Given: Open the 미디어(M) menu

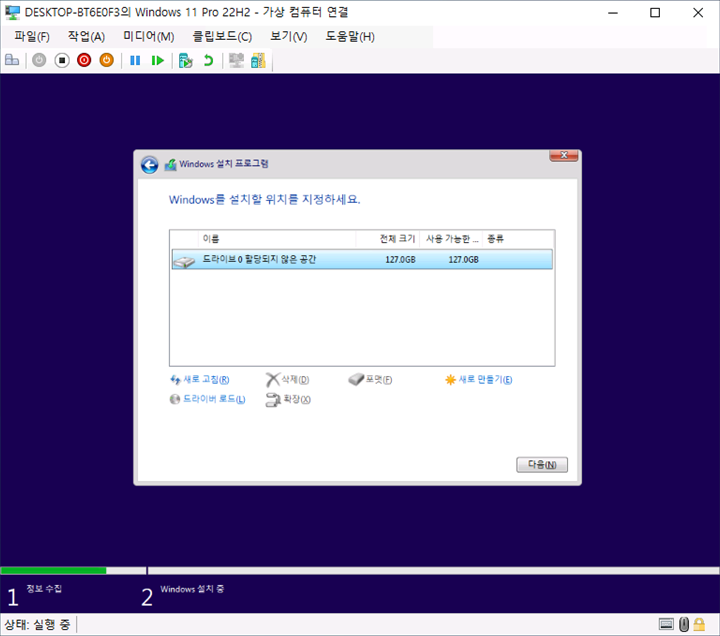Looking at the screenshot, I should (x=148, y=36).
